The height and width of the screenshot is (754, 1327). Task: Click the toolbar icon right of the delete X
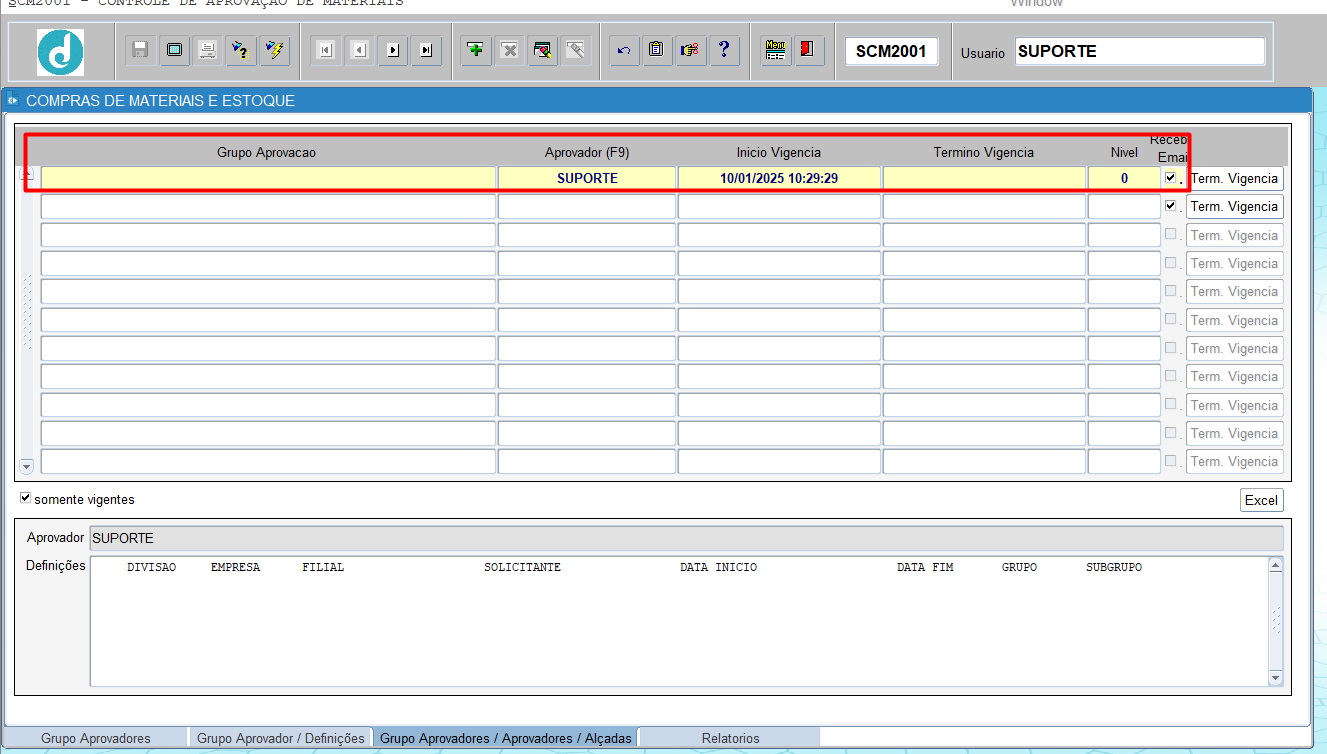[x=543, y=50]
